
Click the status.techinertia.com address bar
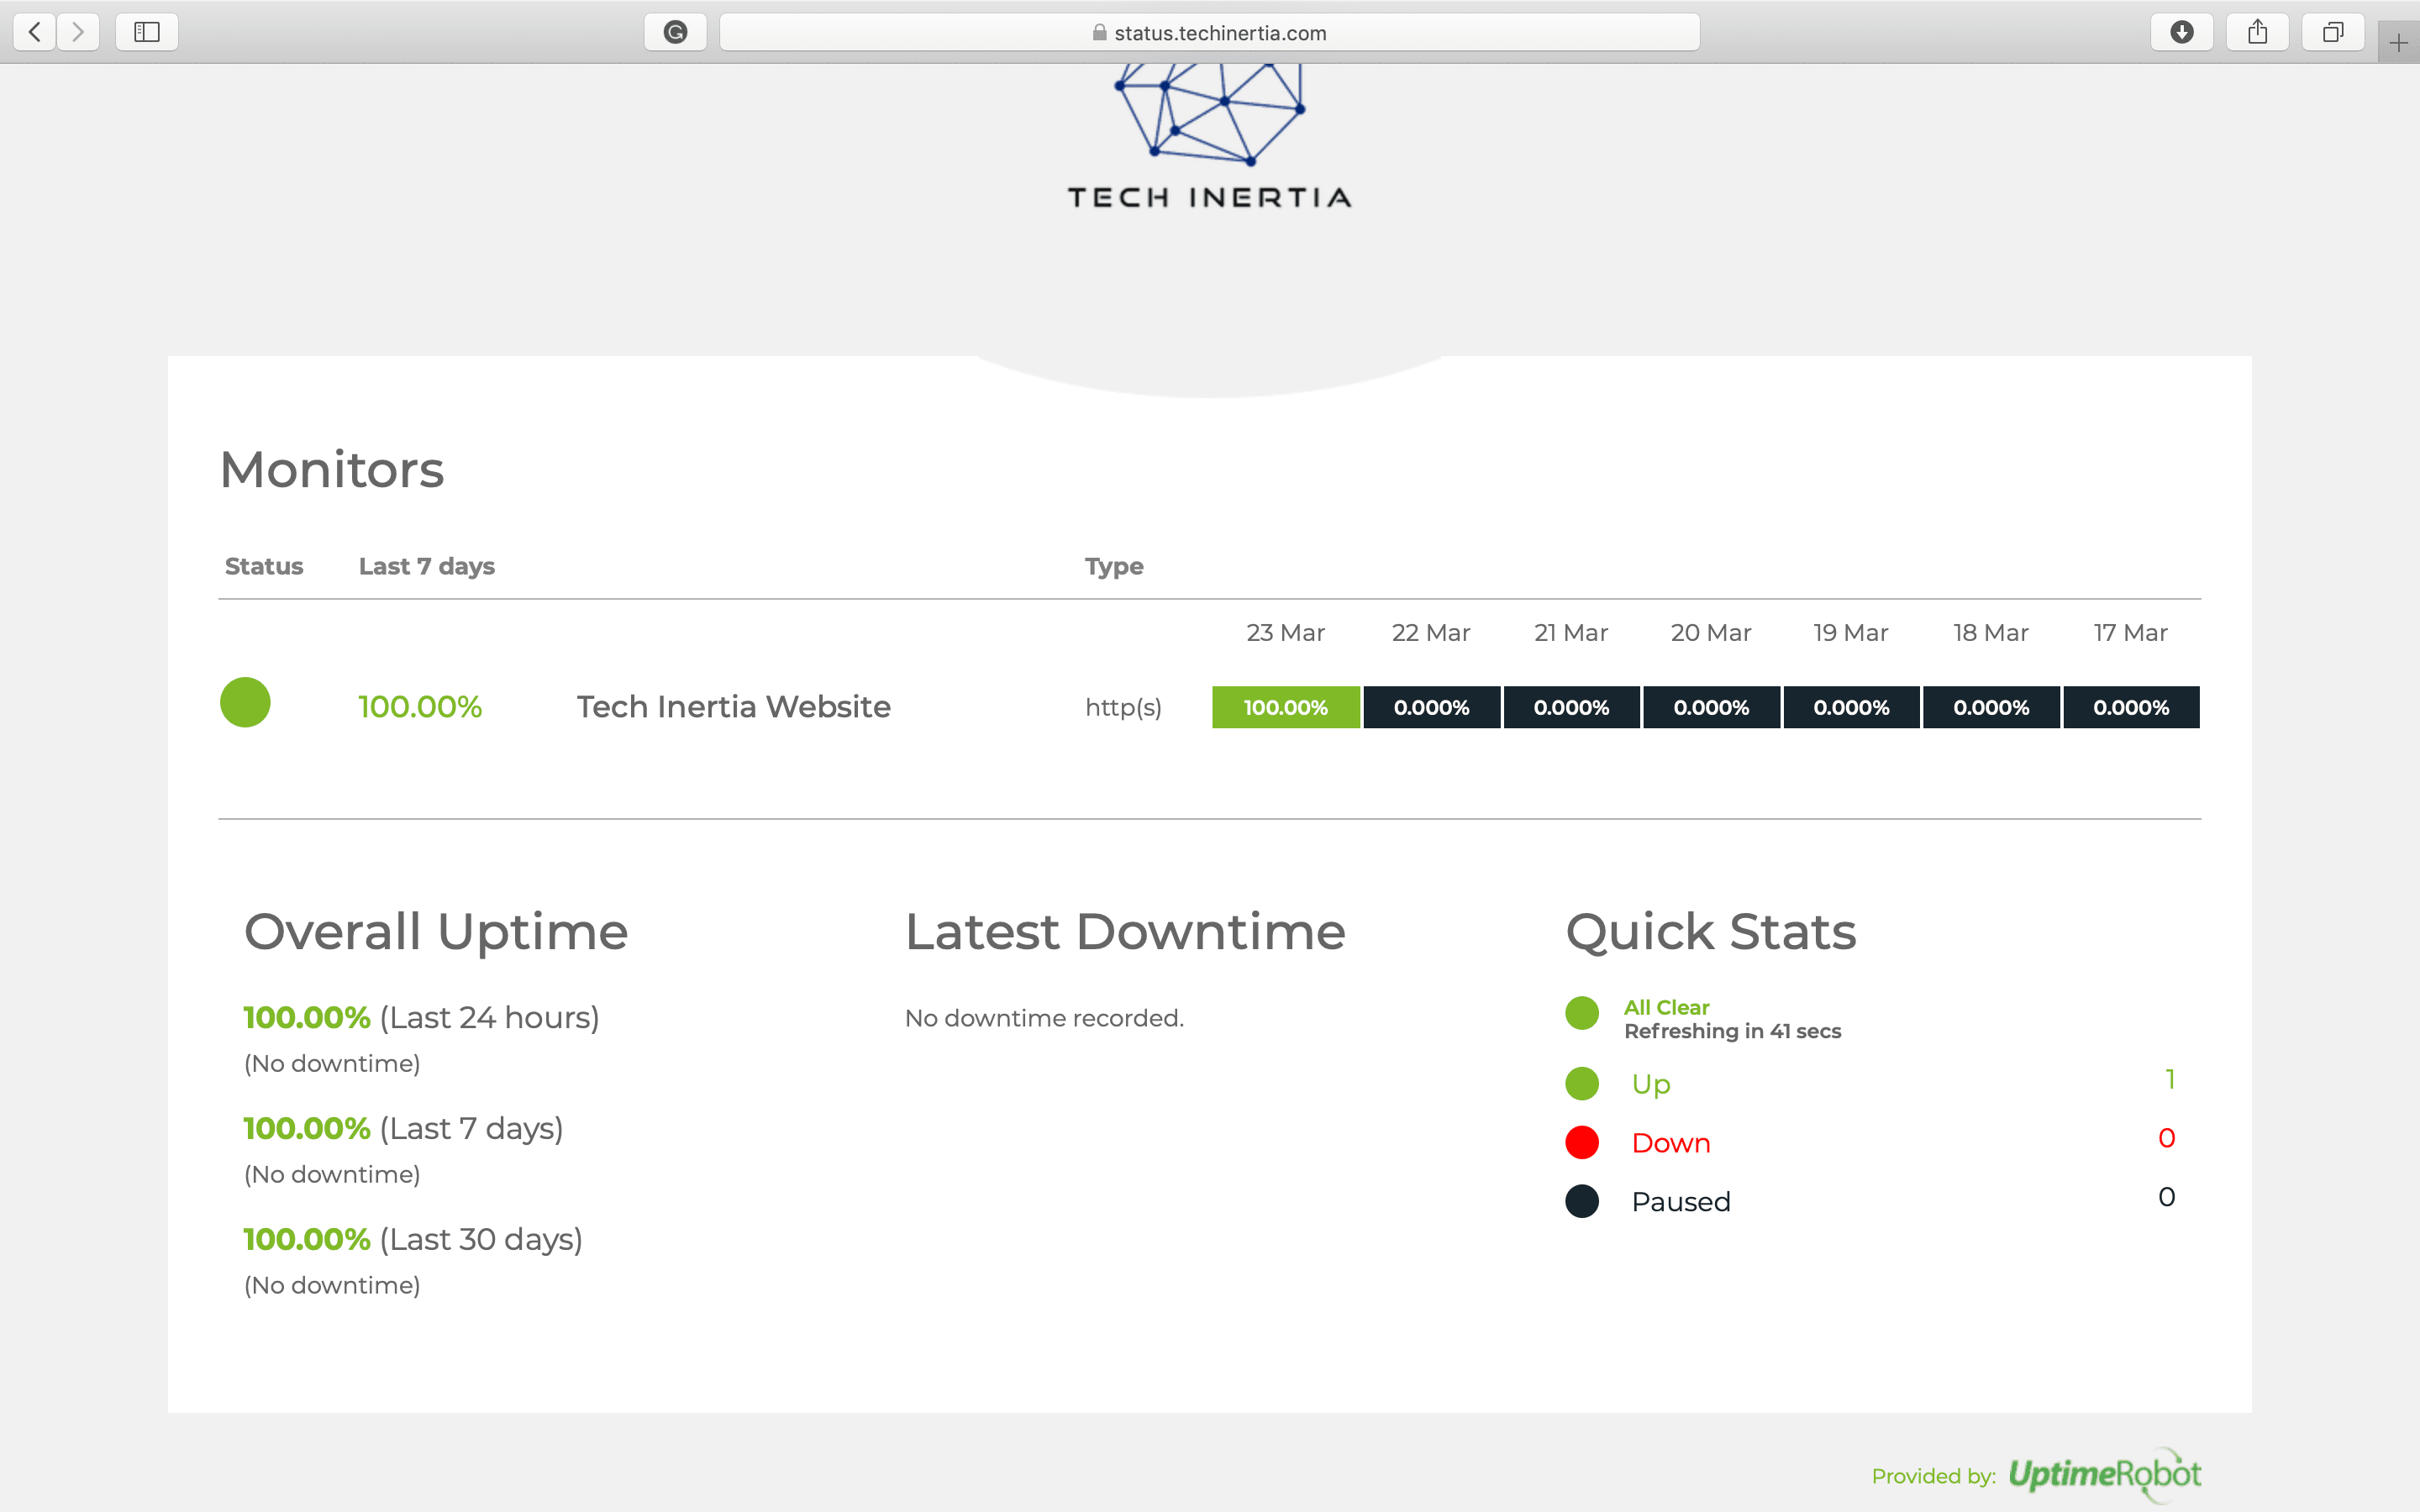click(1210, 32)
